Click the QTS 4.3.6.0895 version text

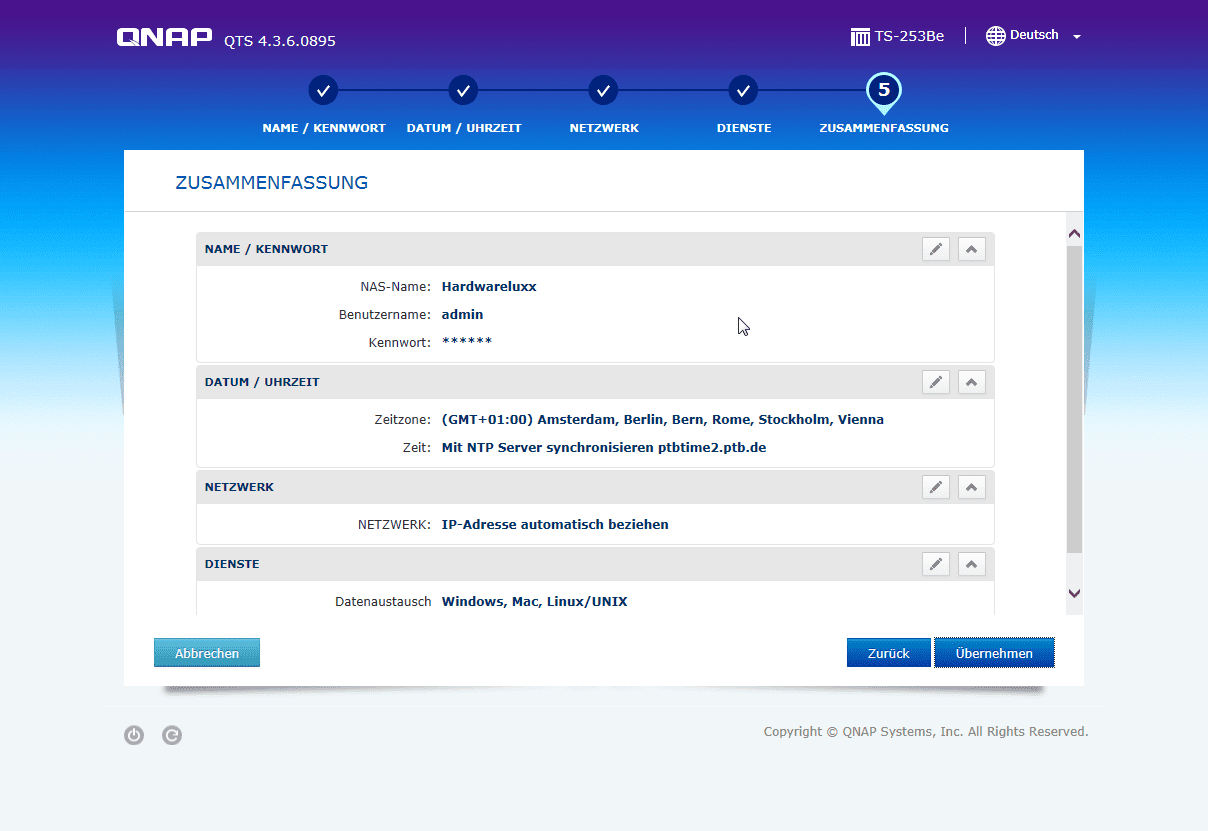point(280,41)
